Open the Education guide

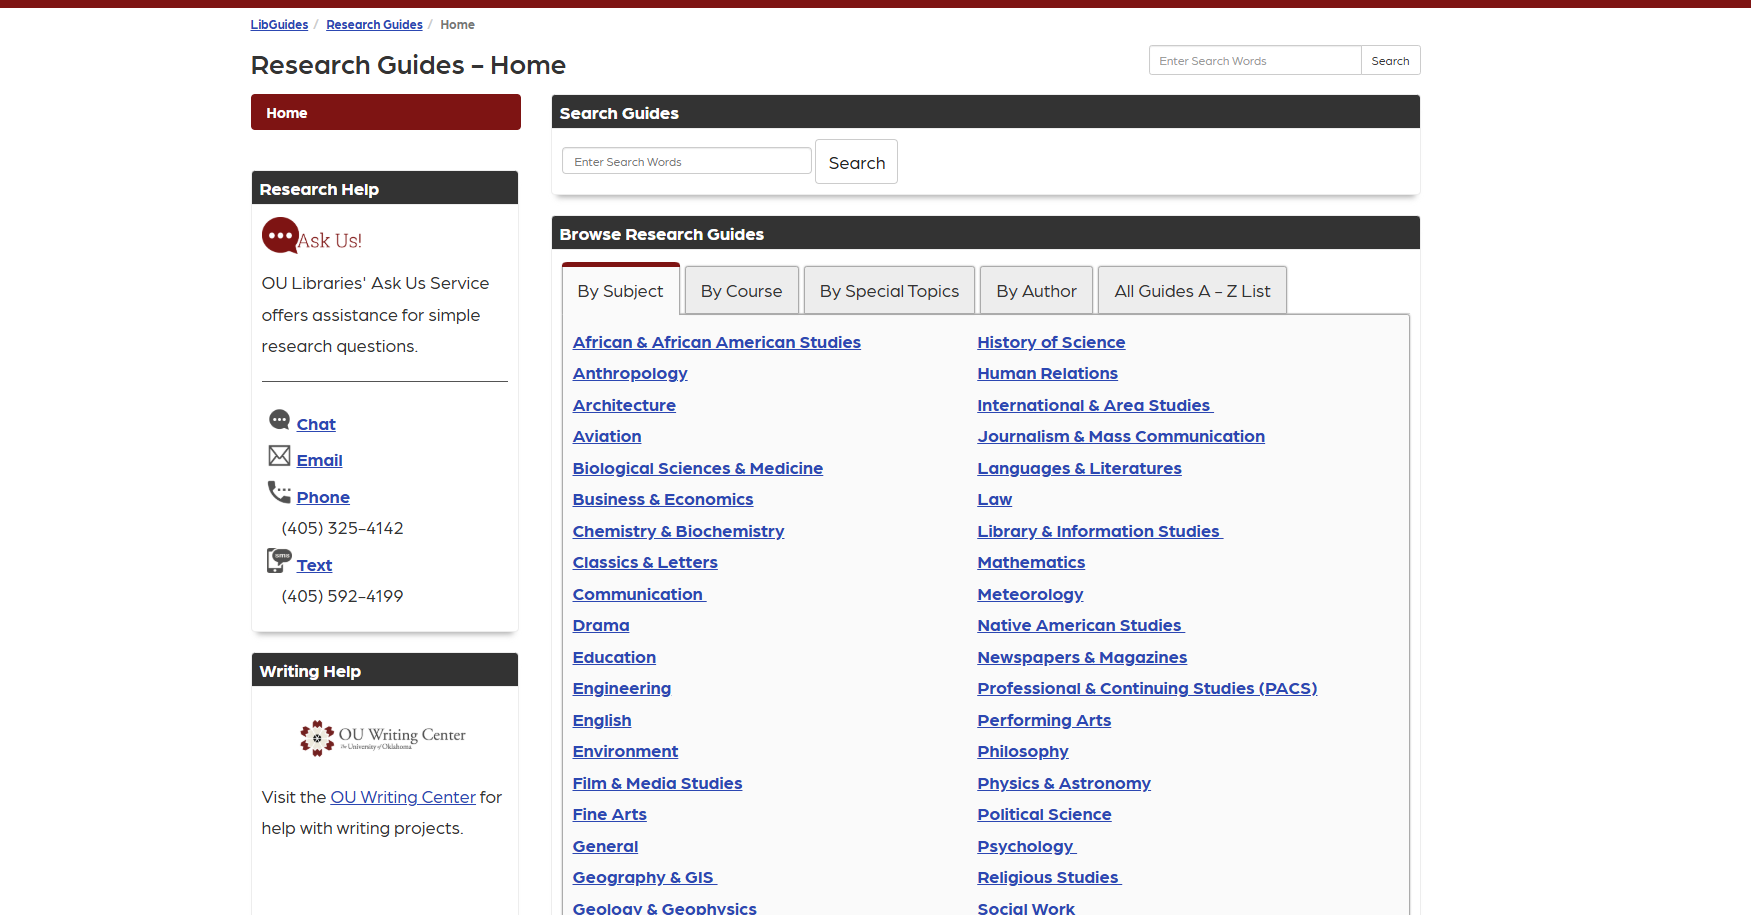[x=614, y=657]
